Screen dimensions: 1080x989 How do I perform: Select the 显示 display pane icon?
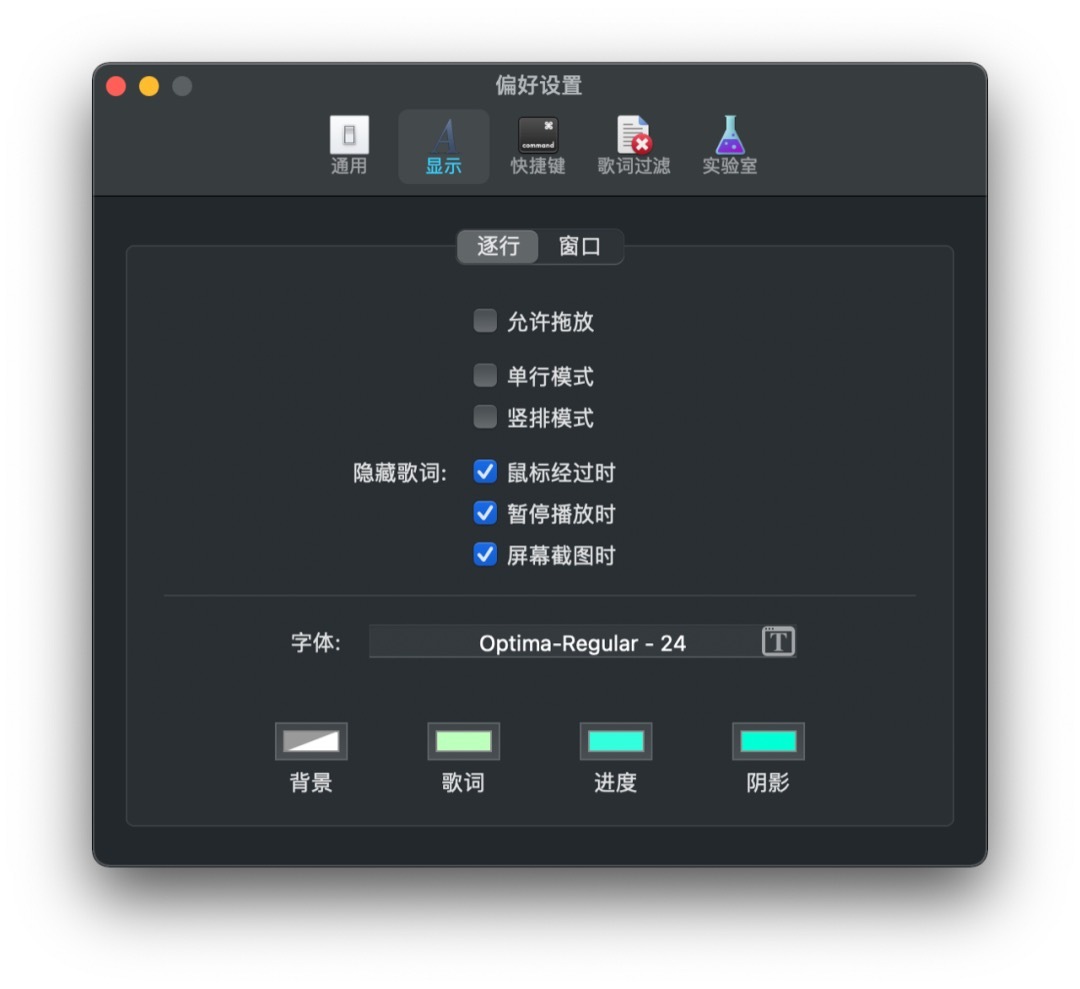(x=444, y=146)
